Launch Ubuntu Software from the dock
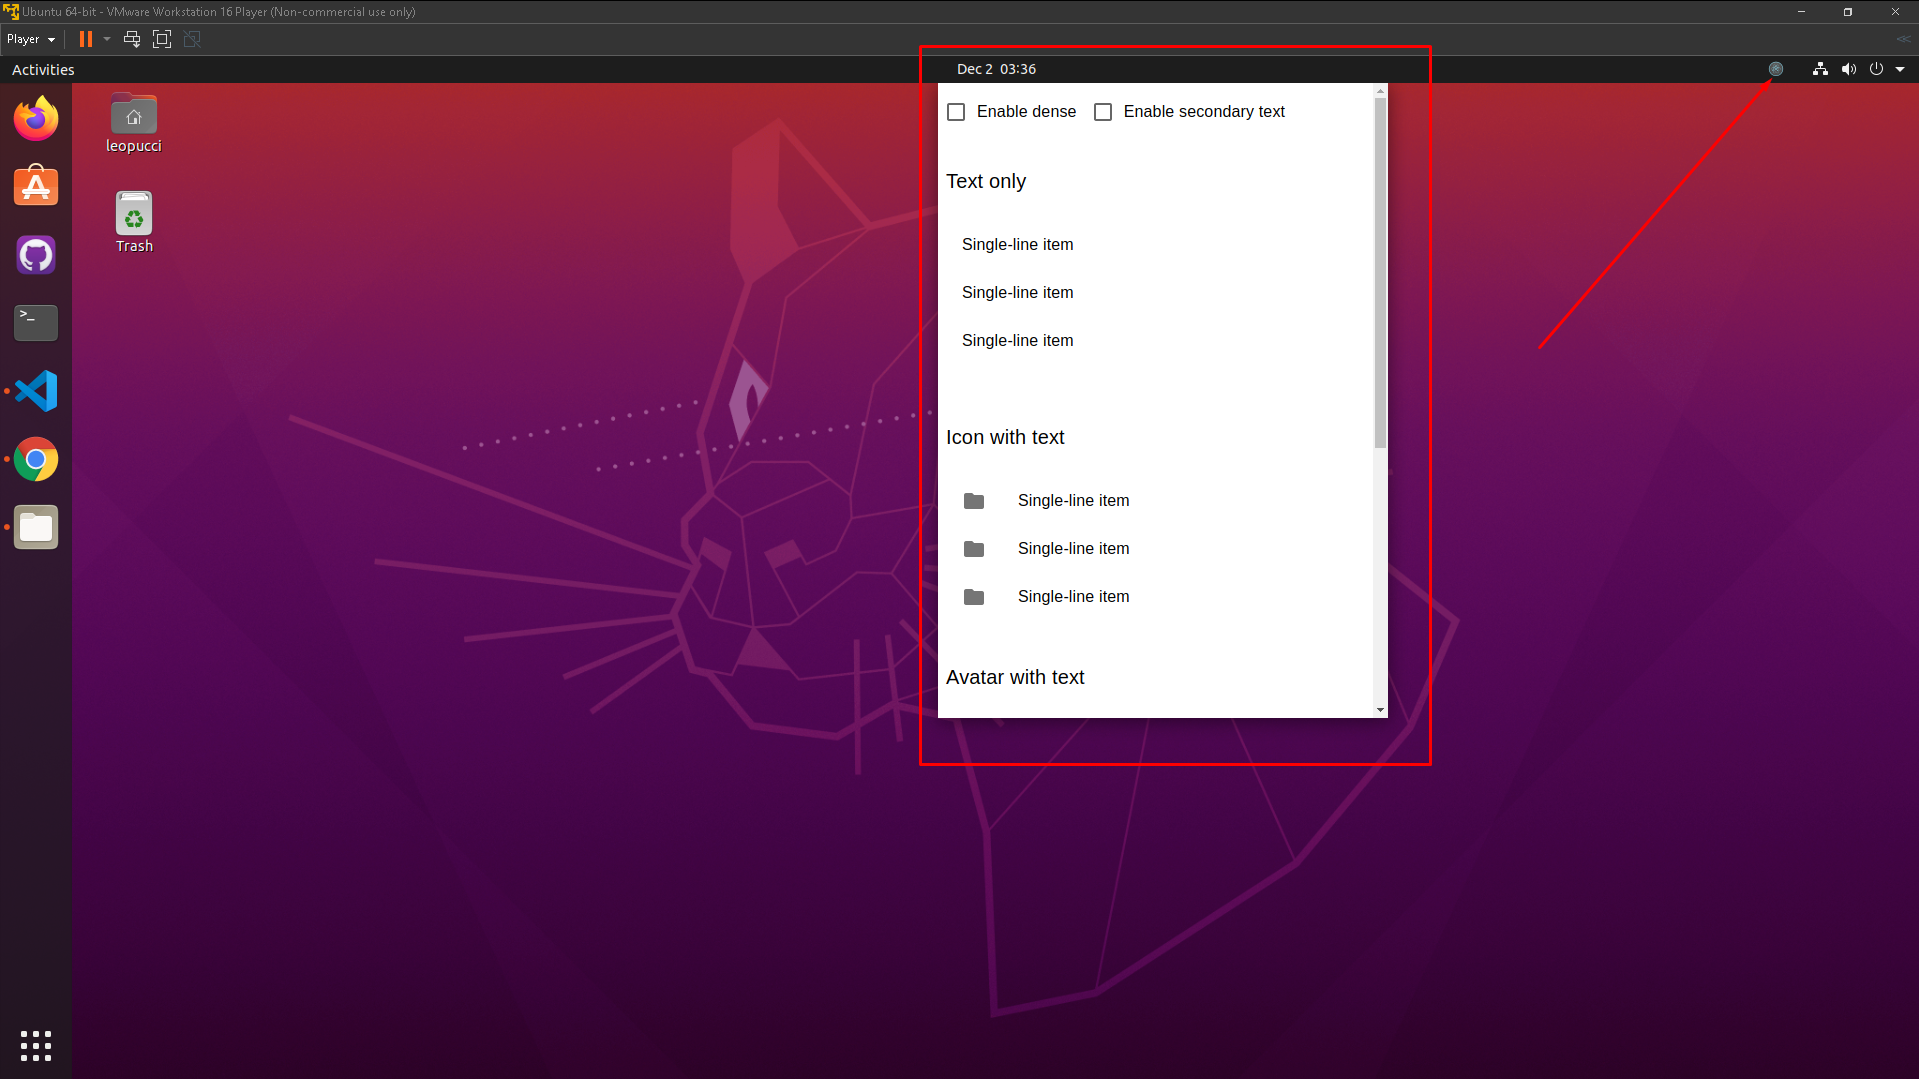Image resolution: width=1919 pixels, height=1079 pixels. coord(36,187)
